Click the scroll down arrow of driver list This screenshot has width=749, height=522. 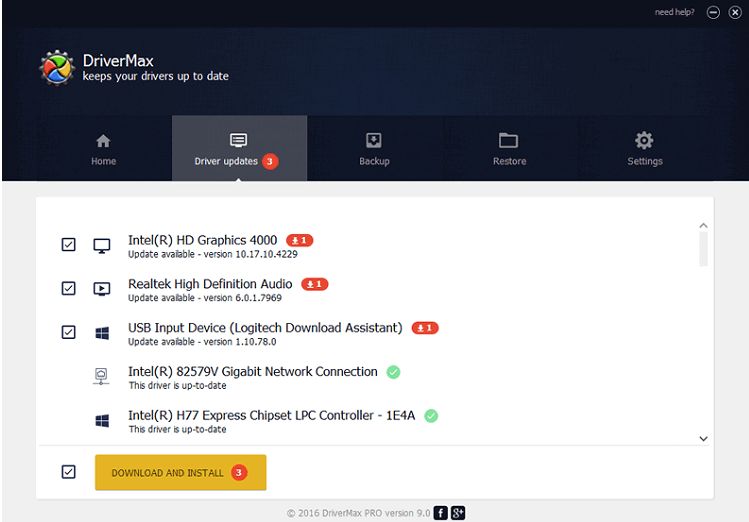tap(703, 438)
